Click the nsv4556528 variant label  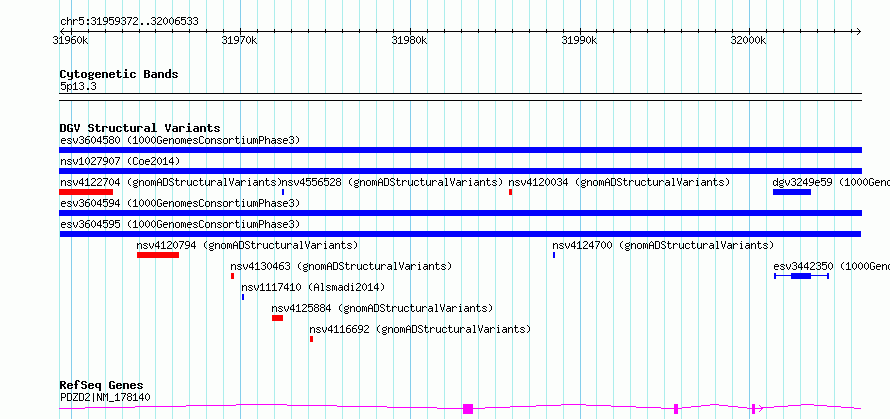click(393, 182)
